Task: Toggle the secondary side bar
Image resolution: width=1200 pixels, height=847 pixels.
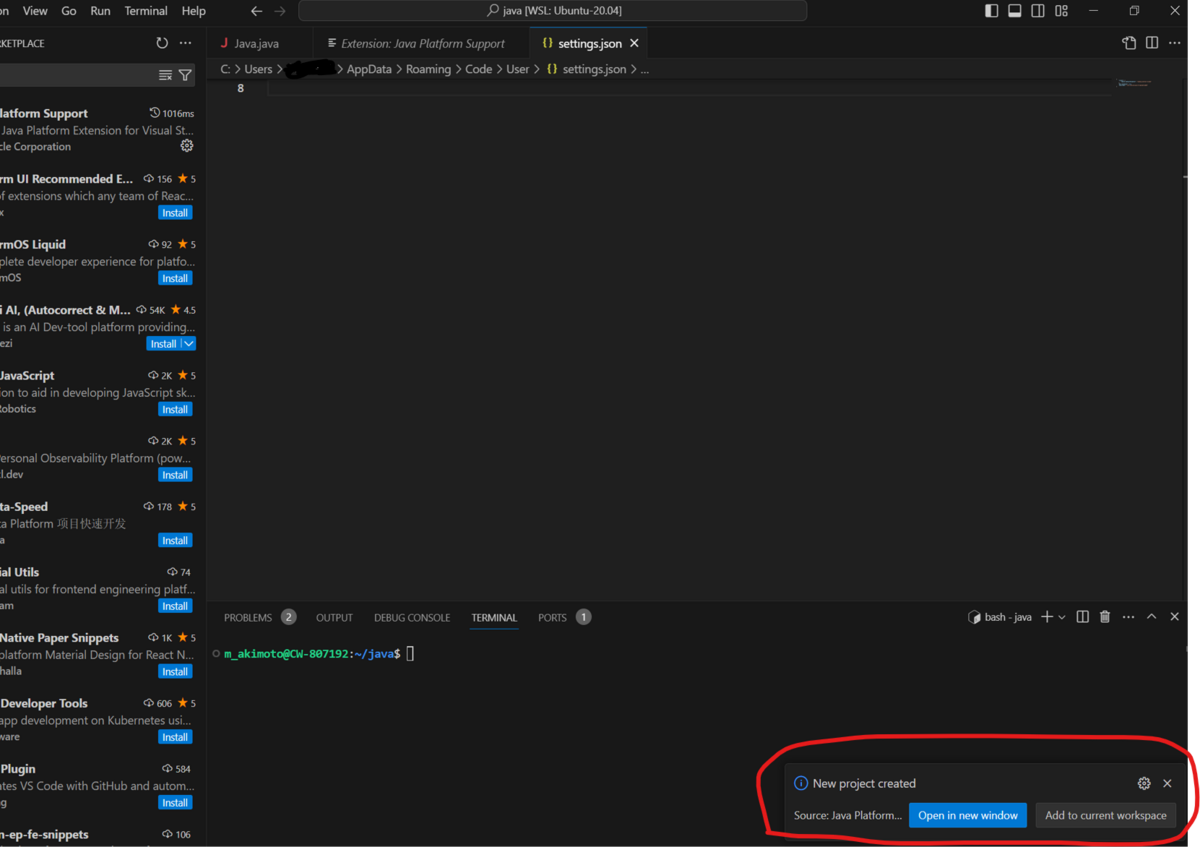Action: click(1038, 11)
